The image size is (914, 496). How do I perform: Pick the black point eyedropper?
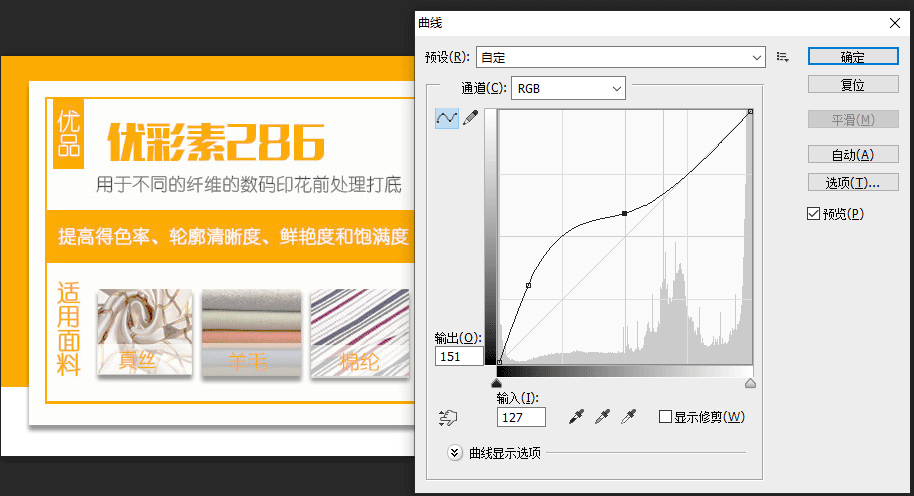tap(577, 417)
